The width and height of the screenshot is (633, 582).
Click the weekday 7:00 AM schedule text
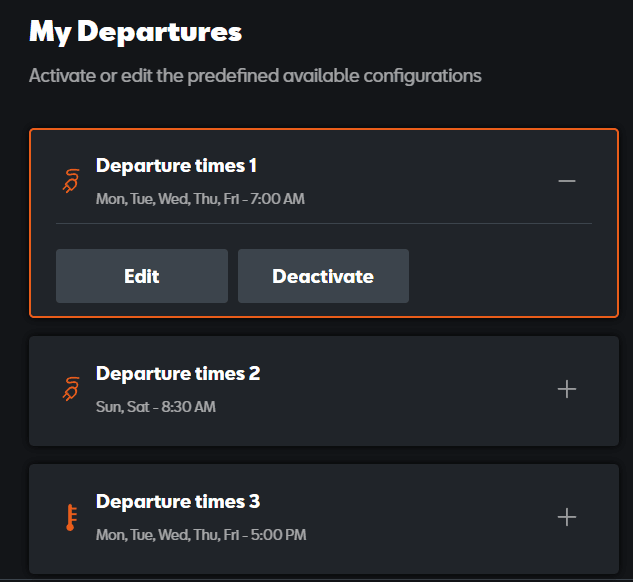click(200, 199)
